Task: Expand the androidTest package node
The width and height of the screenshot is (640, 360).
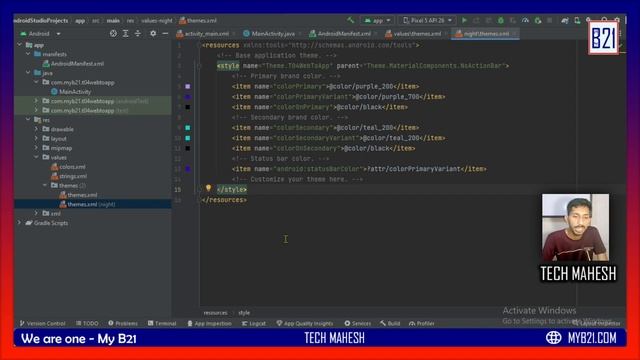Action: [36, 100]
